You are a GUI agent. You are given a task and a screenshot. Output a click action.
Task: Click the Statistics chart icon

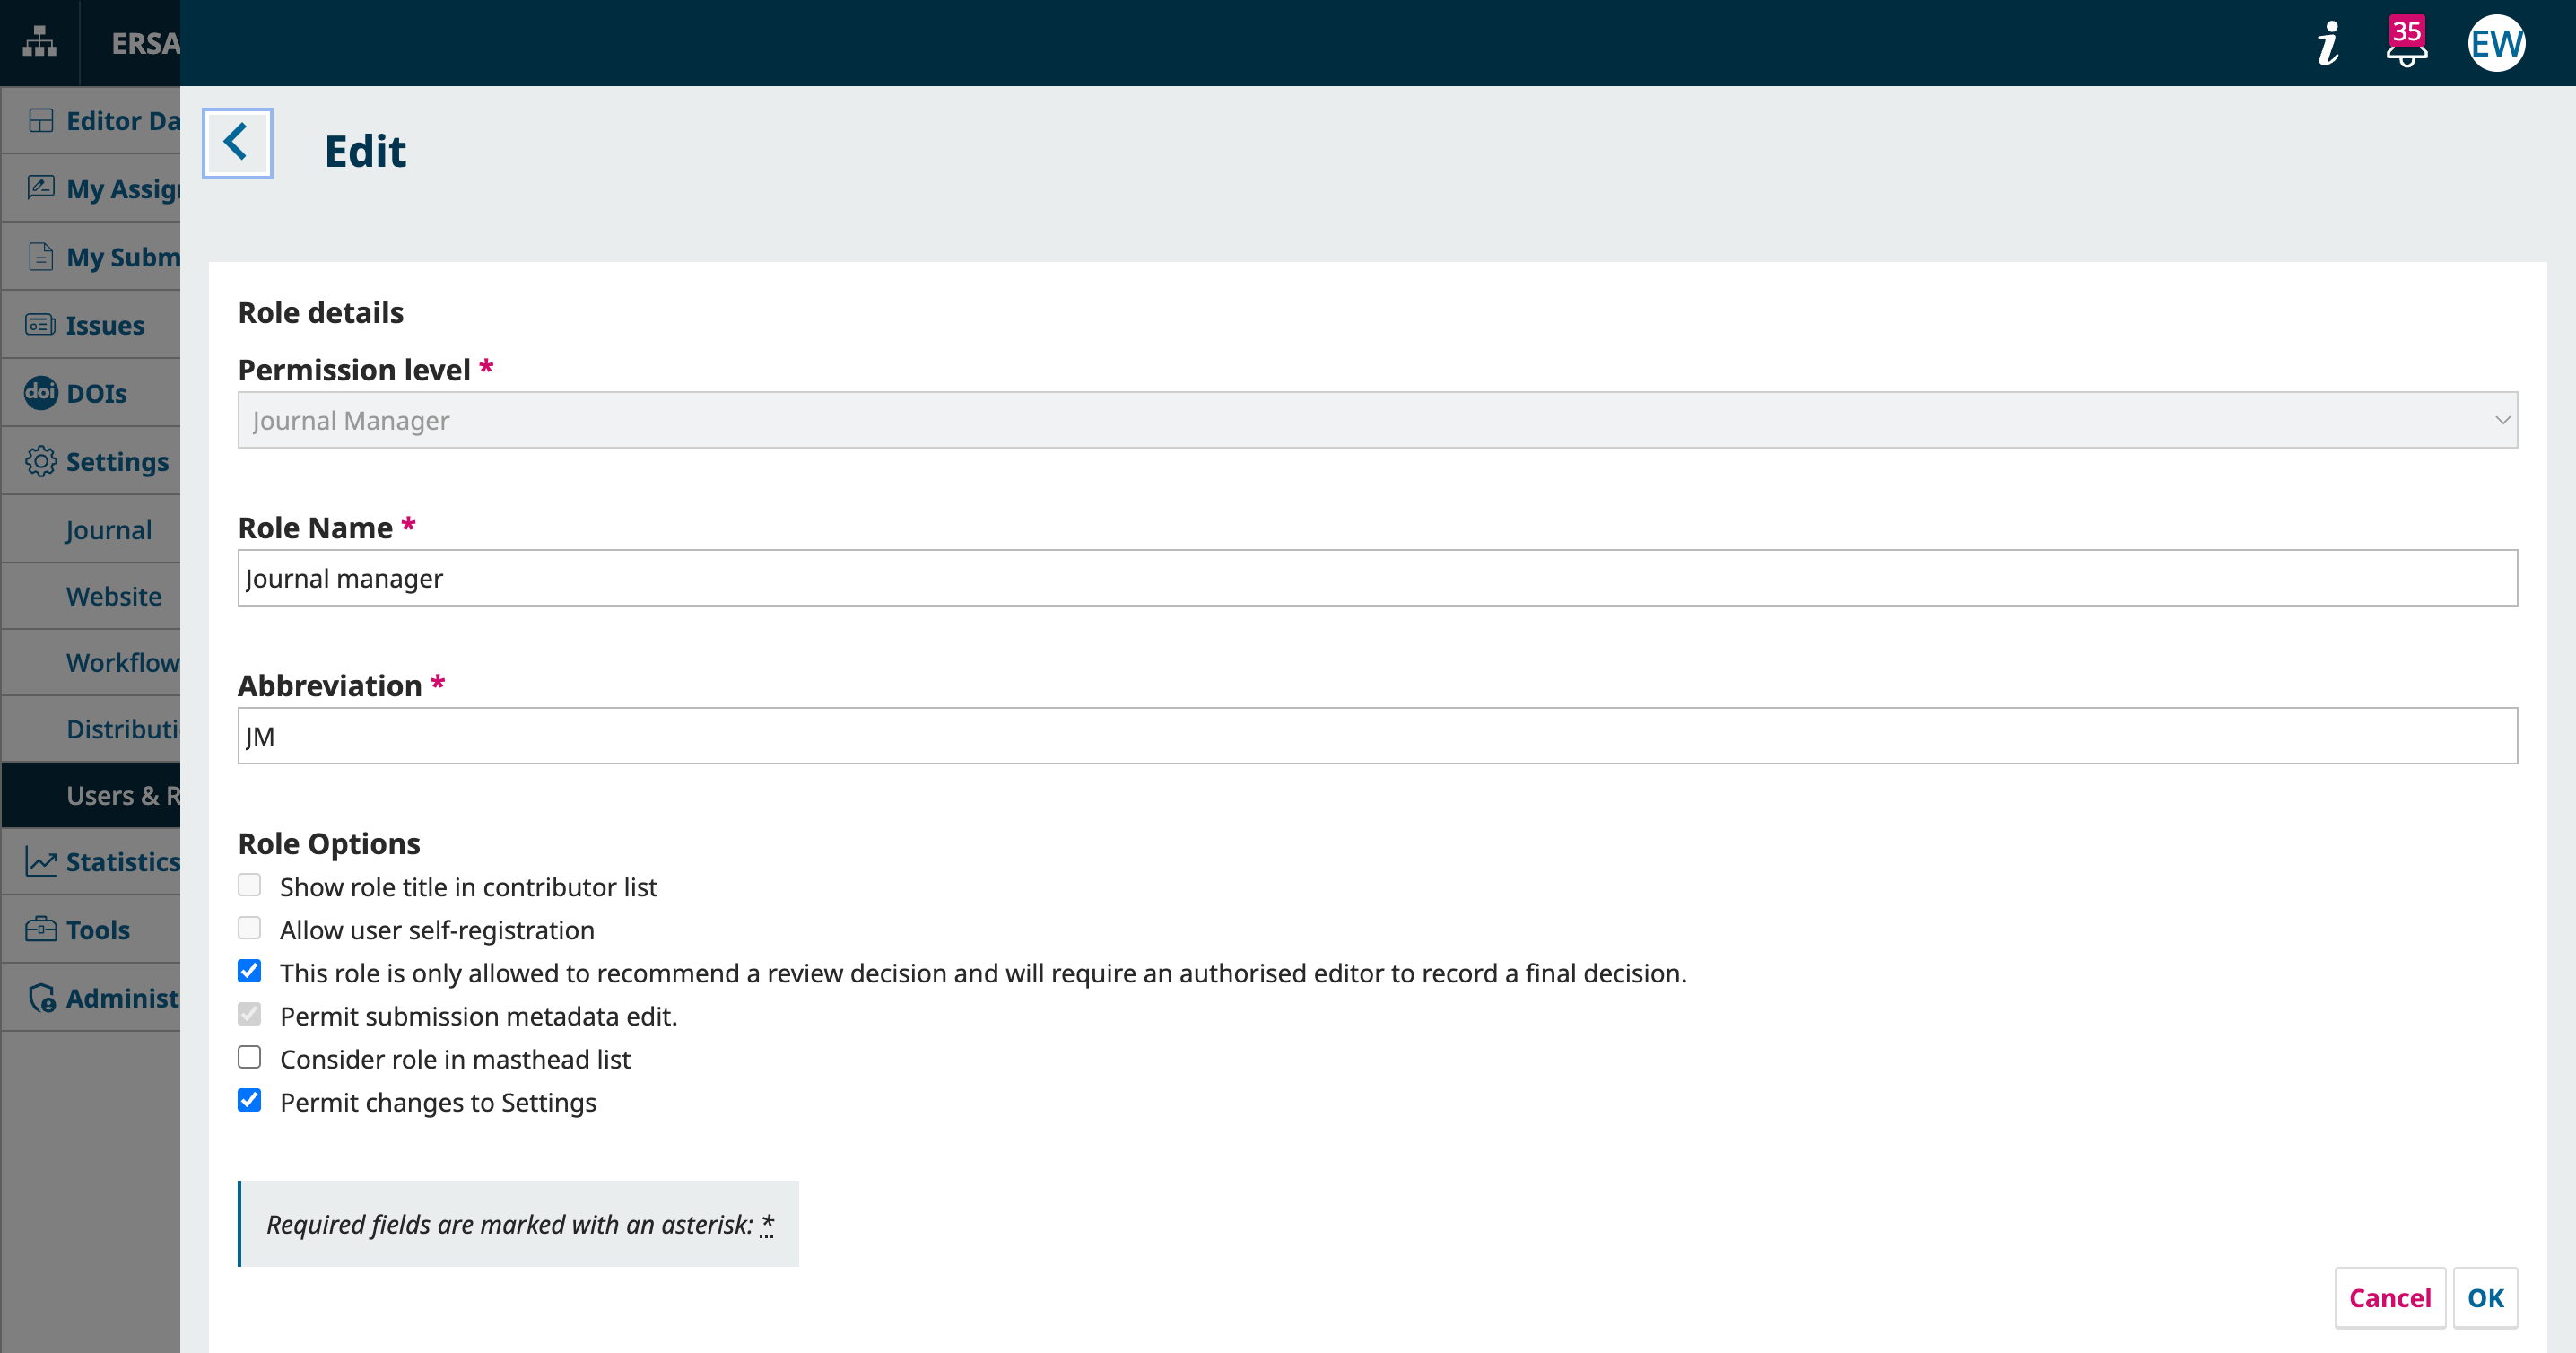click(41, 861)
